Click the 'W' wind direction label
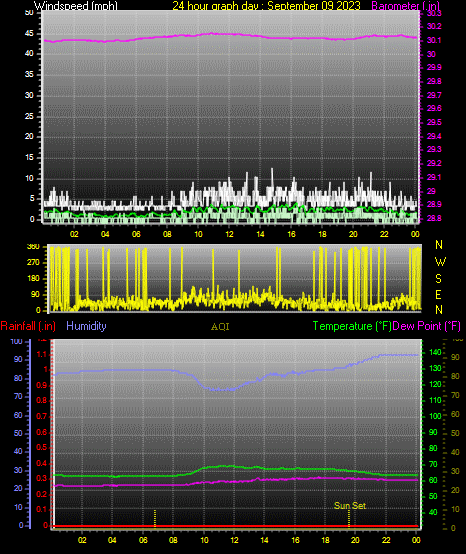 (440, 262)
